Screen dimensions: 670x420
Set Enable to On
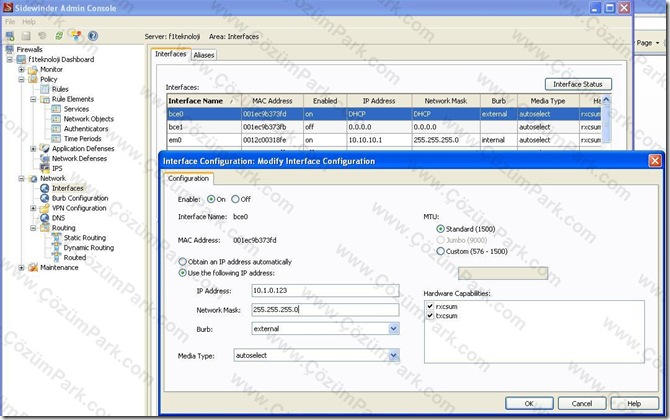click(211, 199)
